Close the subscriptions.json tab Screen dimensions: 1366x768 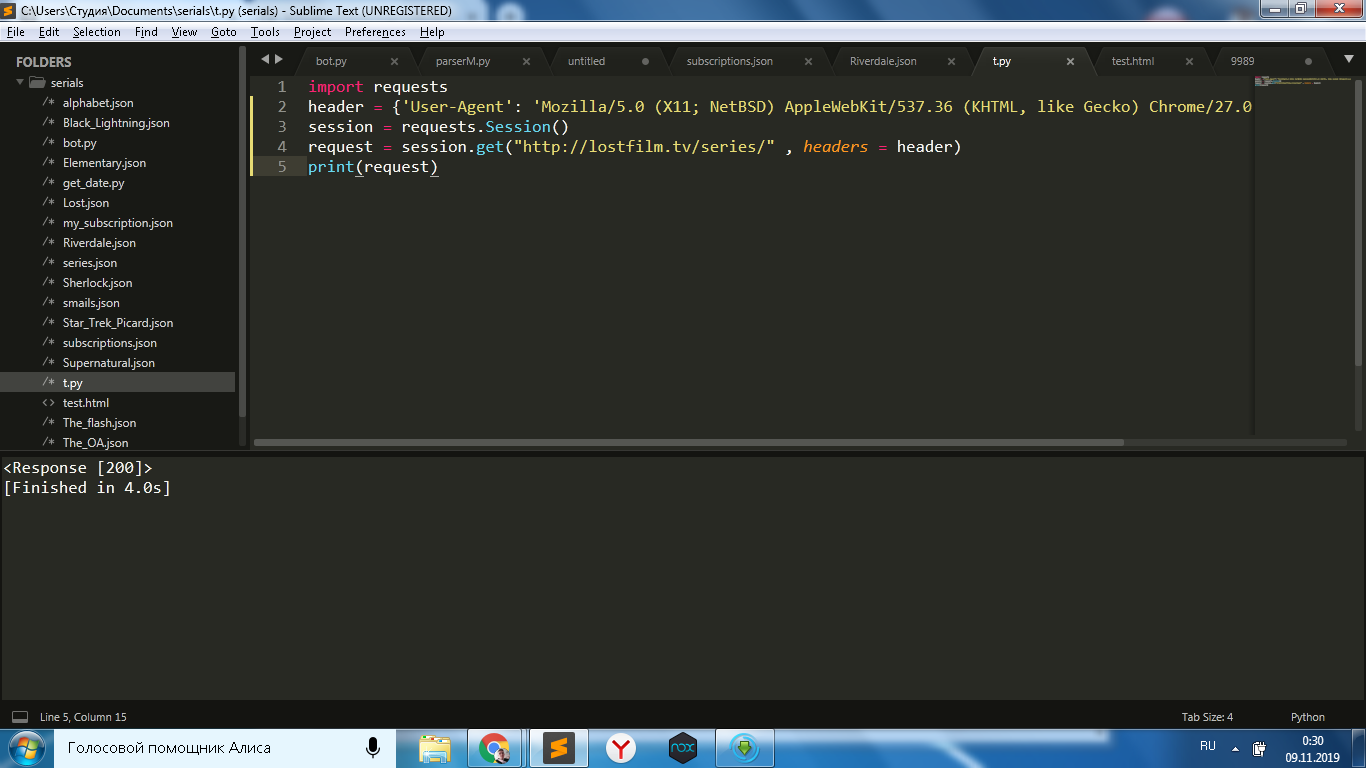807,61
